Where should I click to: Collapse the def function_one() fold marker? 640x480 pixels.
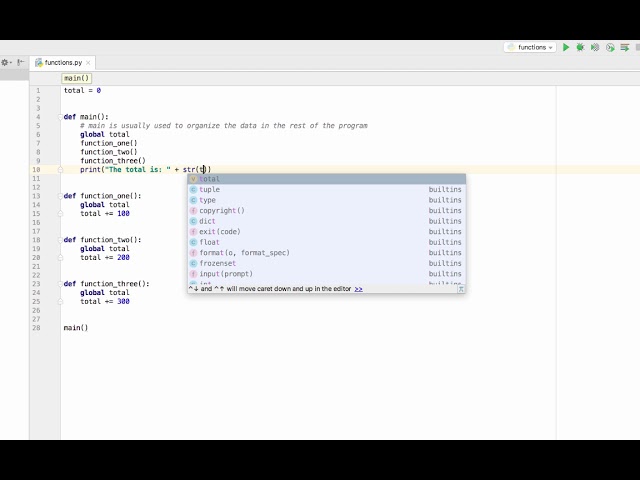[60, 196]
